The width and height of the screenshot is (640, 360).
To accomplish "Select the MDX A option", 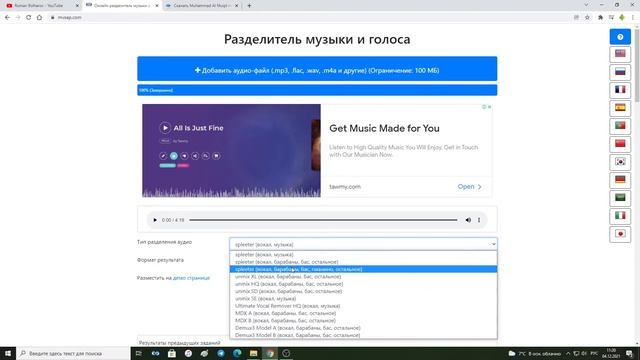I will click(x=363, y=313).
